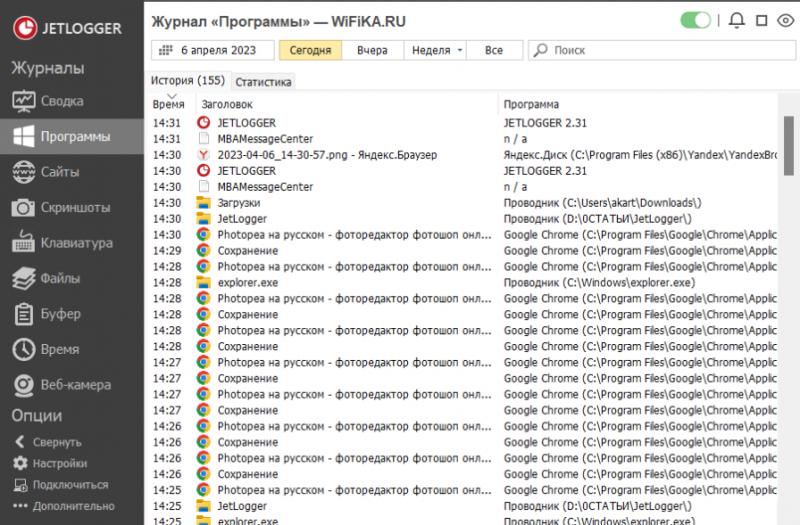800x525 pixels.
Task: Click the Яндекс.Диск program path cell
Action: tap(640, 155)
